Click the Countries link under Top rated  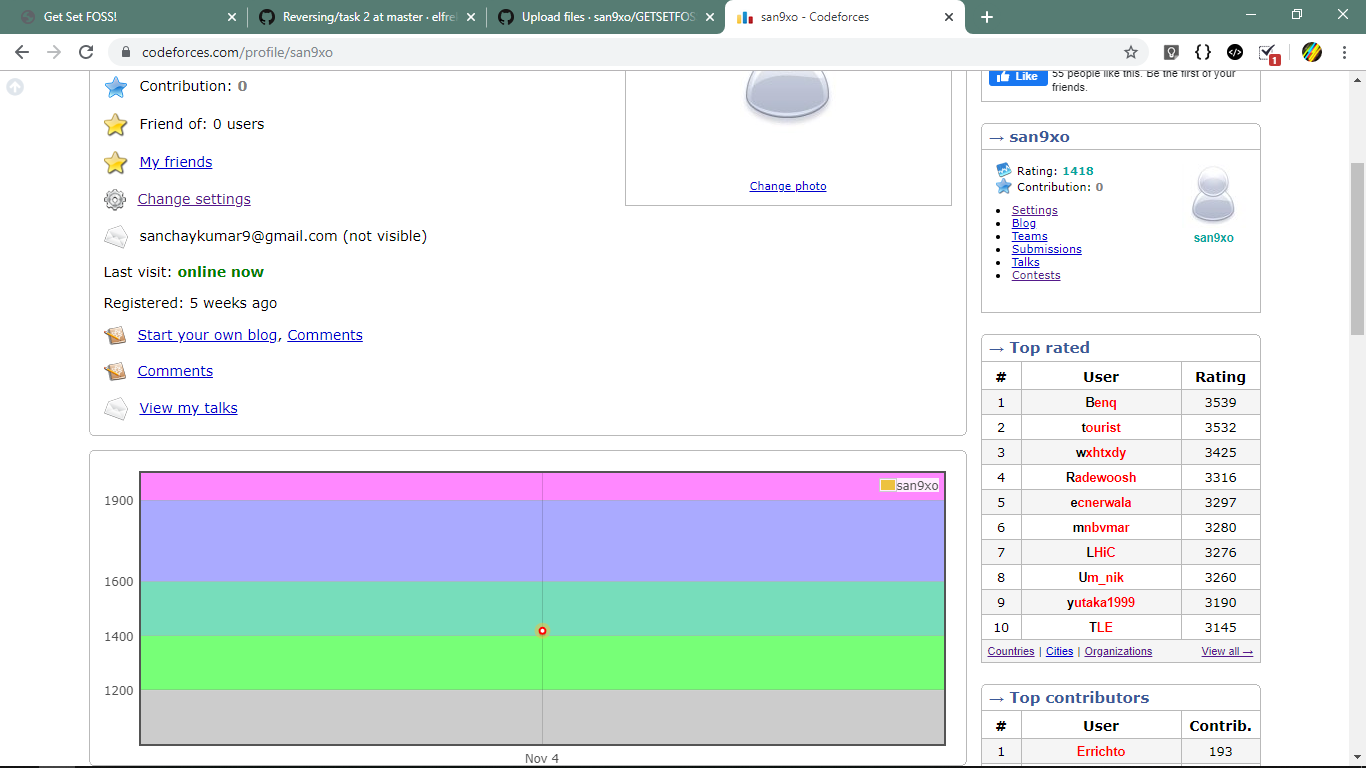coord(1011,651)
